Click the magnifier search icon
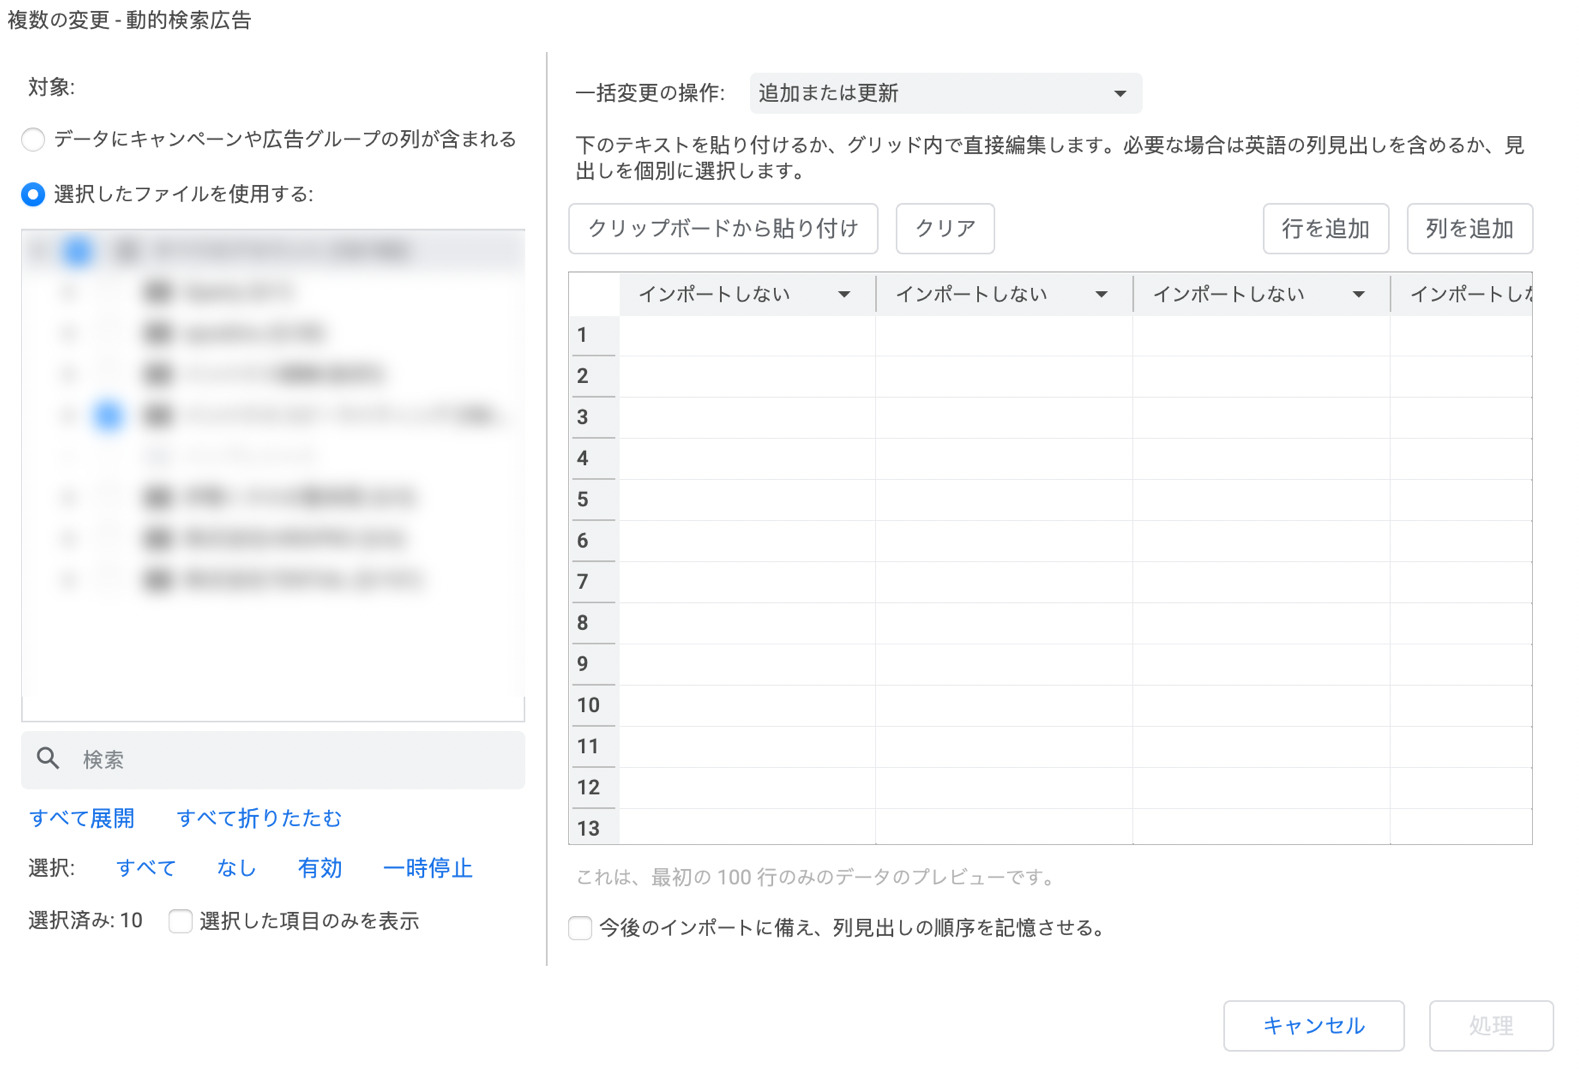This screenshot has width=1579, height=1083. (x=48, y=759)
